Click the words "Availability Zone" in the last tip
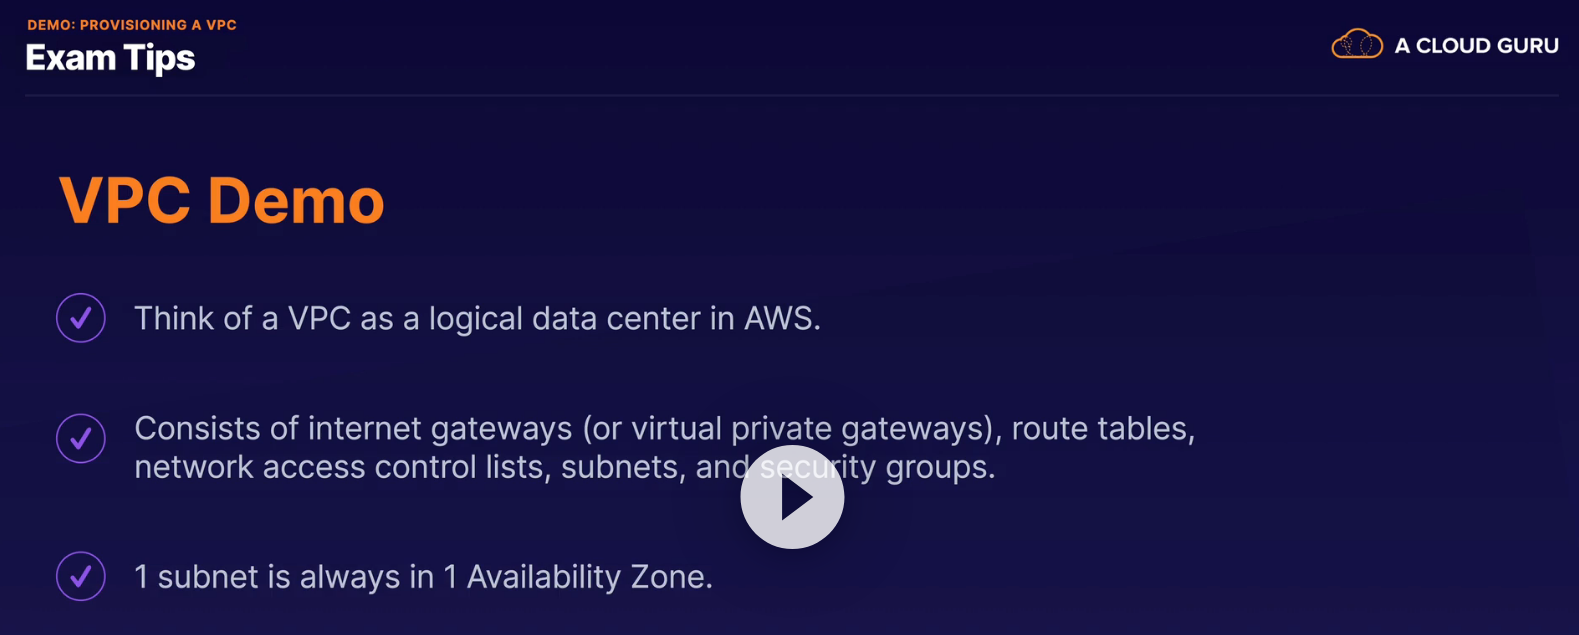1579x635 pixels. click(588, 577)
